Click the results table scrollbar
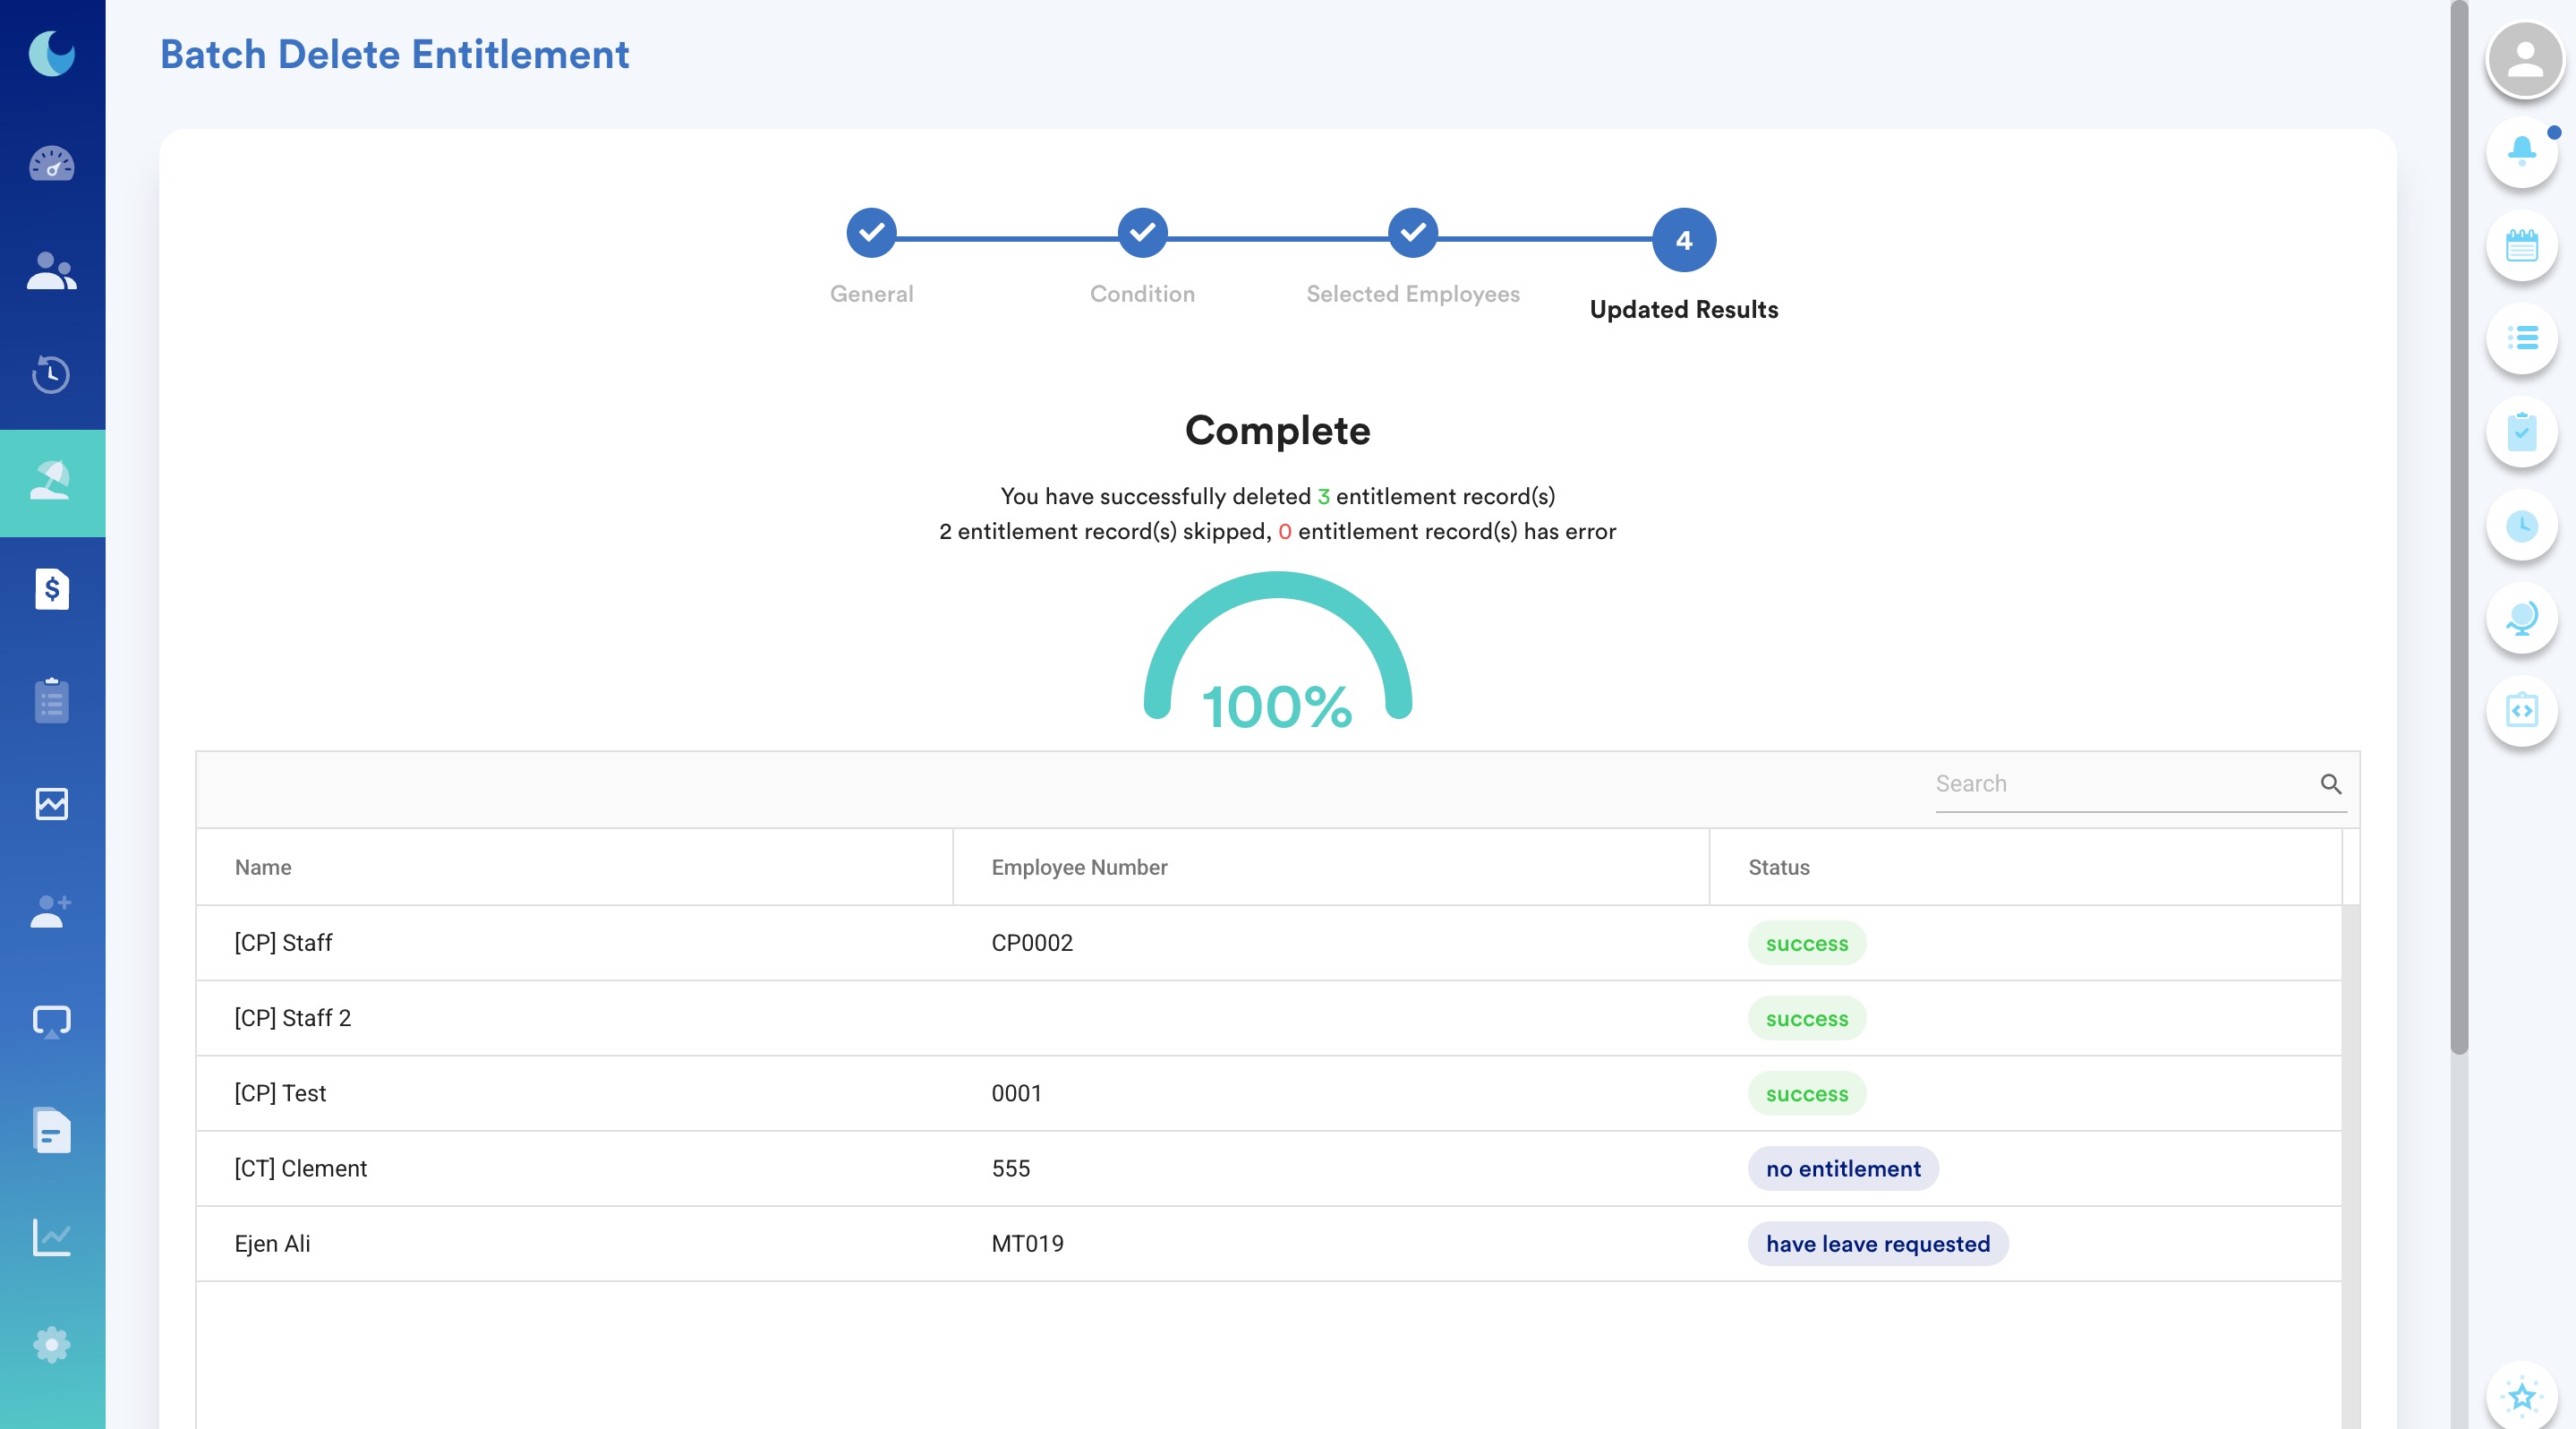 click(x=2351, y=1167)
